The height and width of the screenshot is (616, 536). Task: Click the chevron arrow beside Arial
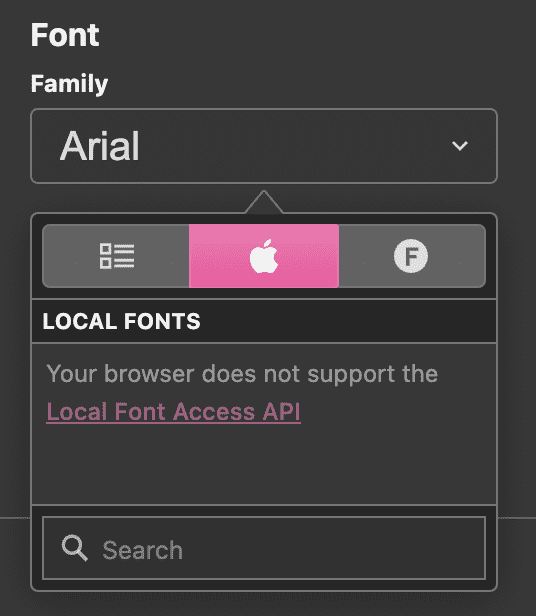click(460, 146)
